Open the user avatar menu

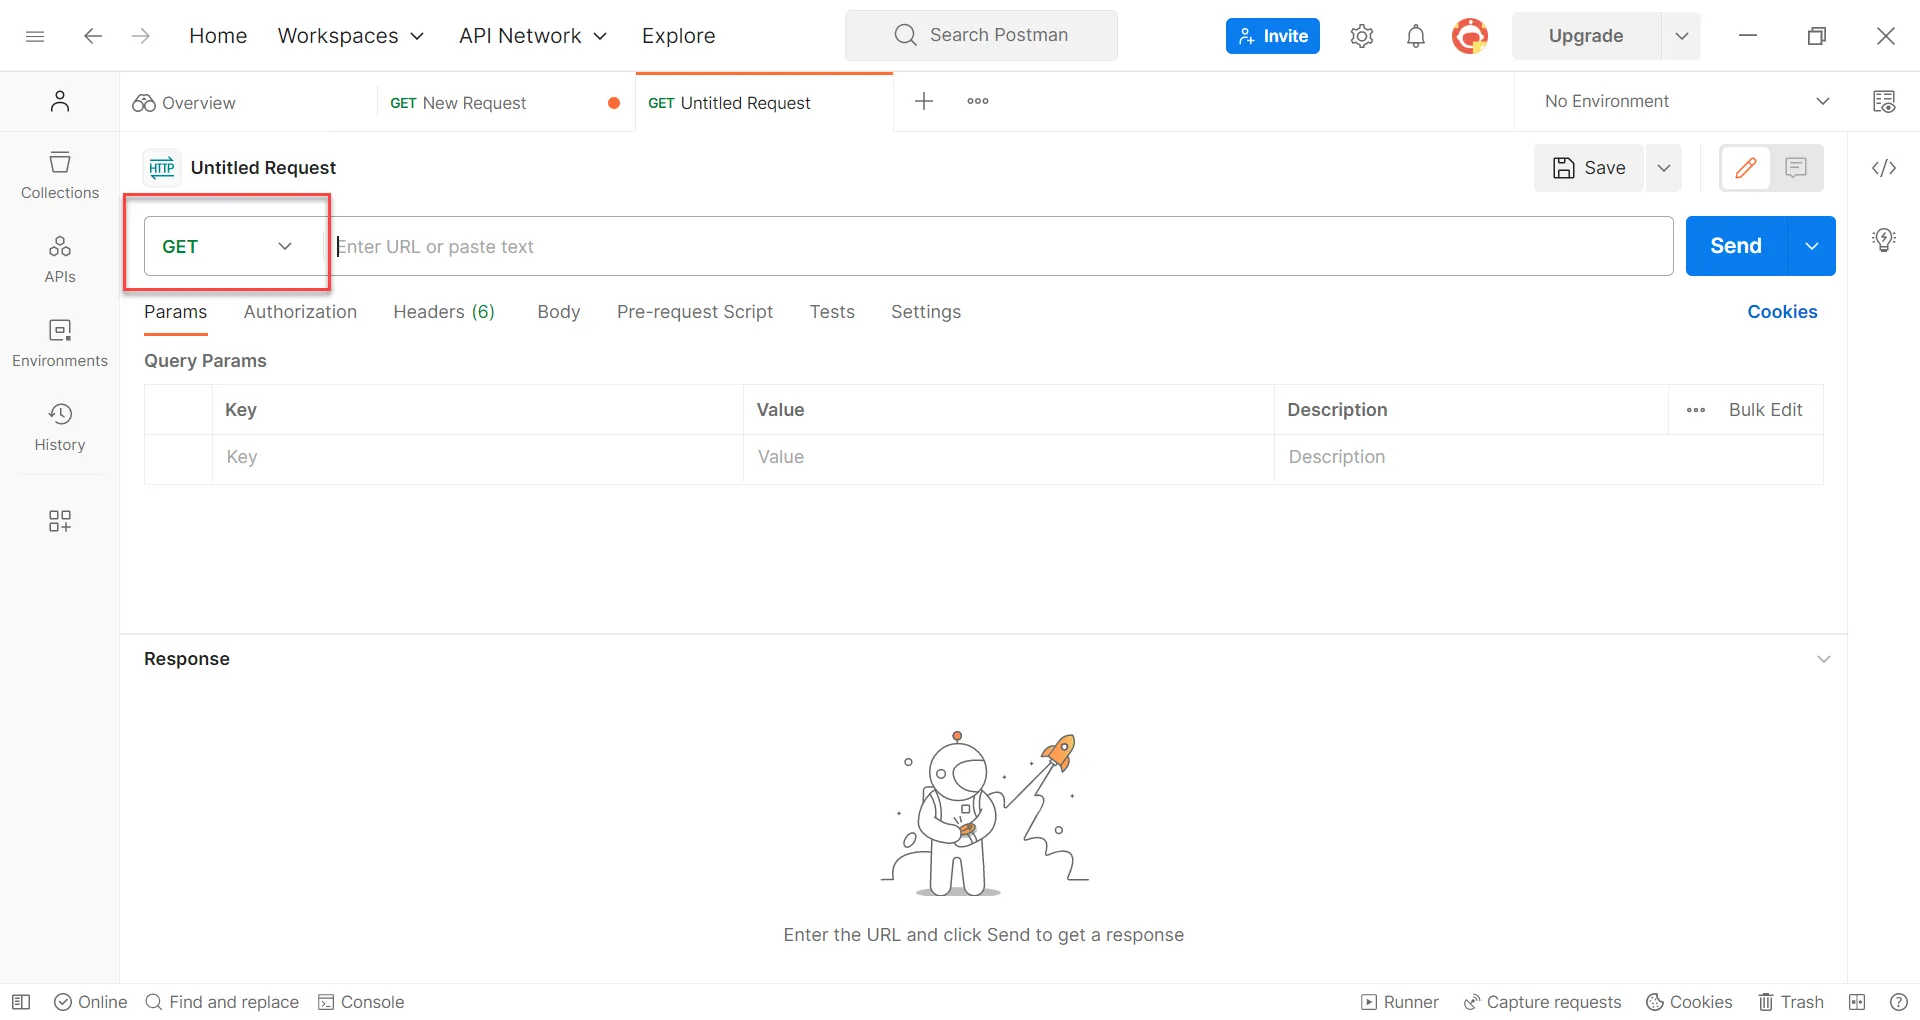[1470, 36]
